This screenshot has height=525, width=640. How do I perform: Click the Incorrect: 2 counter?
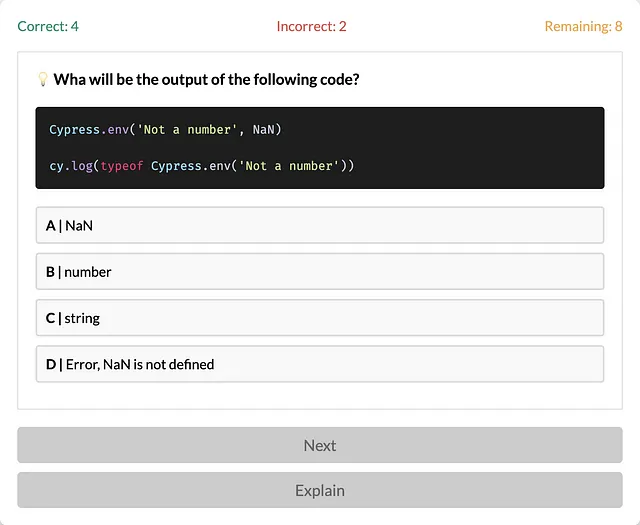[x=311, y=26]
